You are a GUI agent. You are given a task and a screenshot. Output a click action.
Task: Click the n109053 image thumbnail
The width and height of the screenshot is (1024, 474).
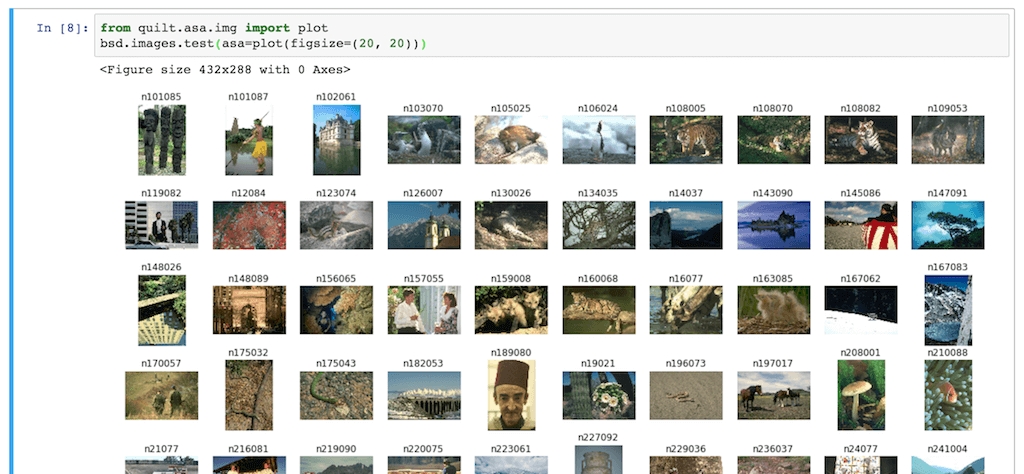(x=947, y=140)
